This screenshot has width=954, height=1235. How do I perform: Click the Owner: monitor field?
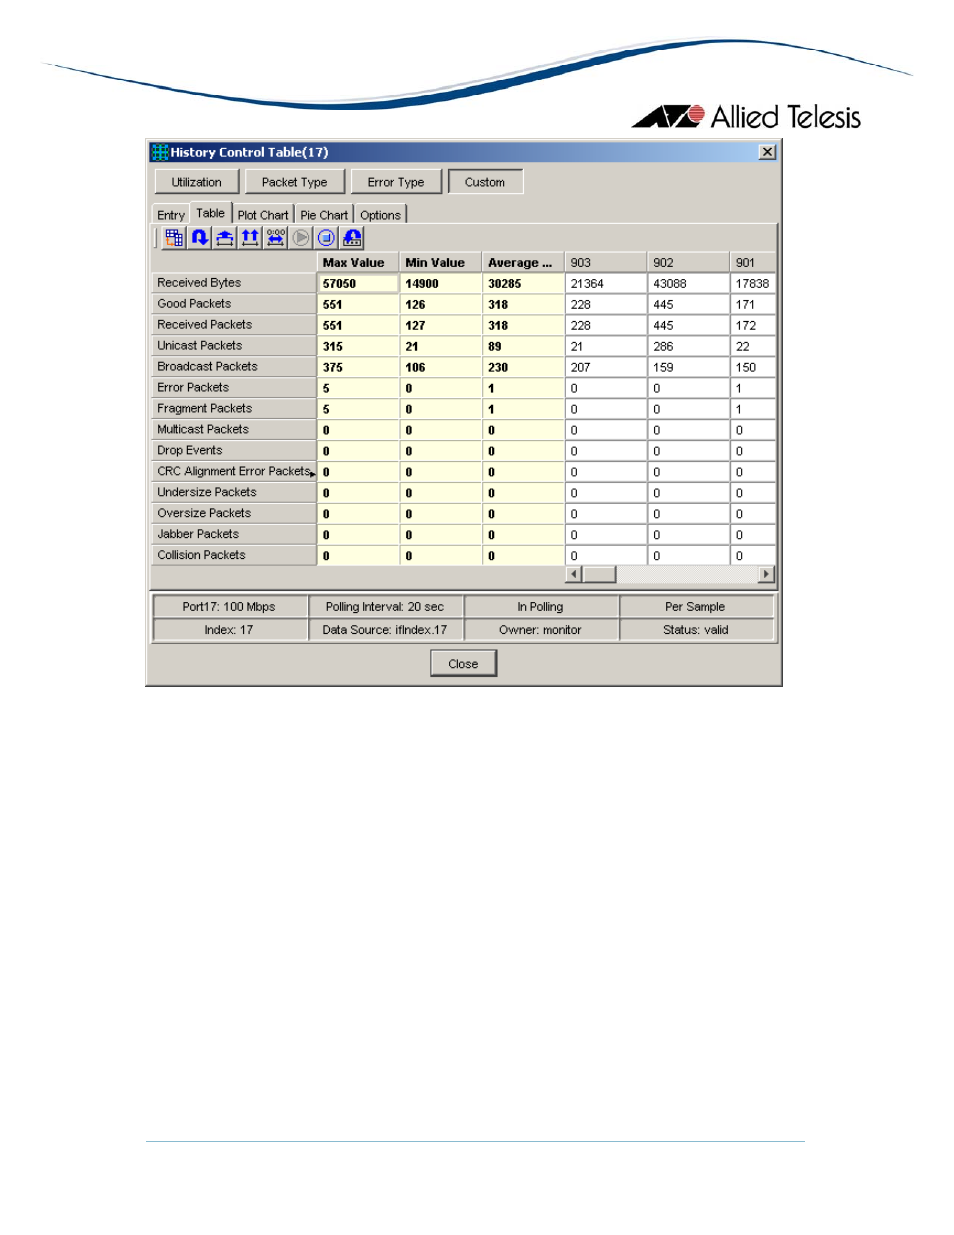541,630
